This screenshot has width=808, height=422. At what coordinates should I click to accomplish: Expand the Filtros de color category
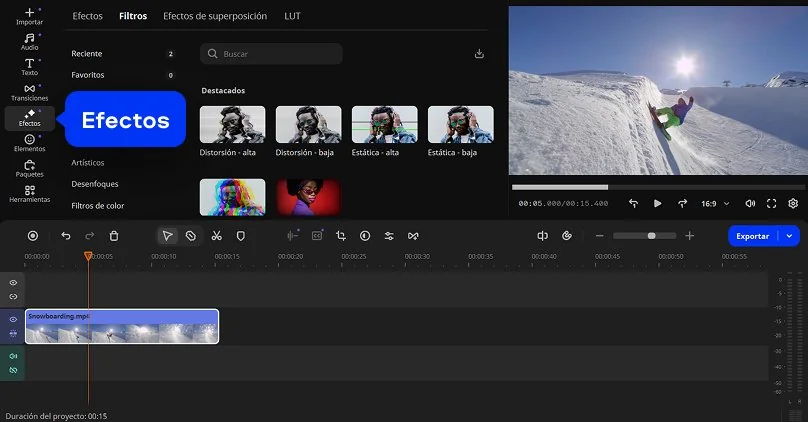point(97,206)
